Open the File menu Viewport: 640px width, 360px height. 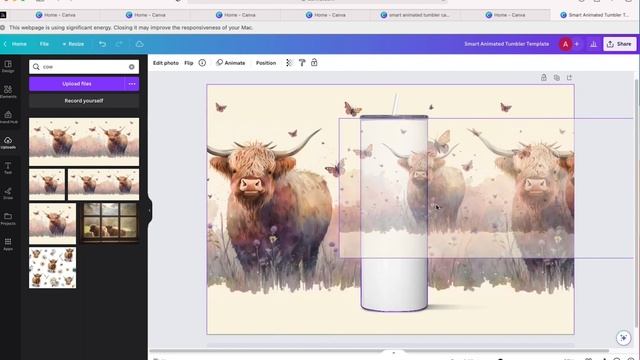coord(44,44)
